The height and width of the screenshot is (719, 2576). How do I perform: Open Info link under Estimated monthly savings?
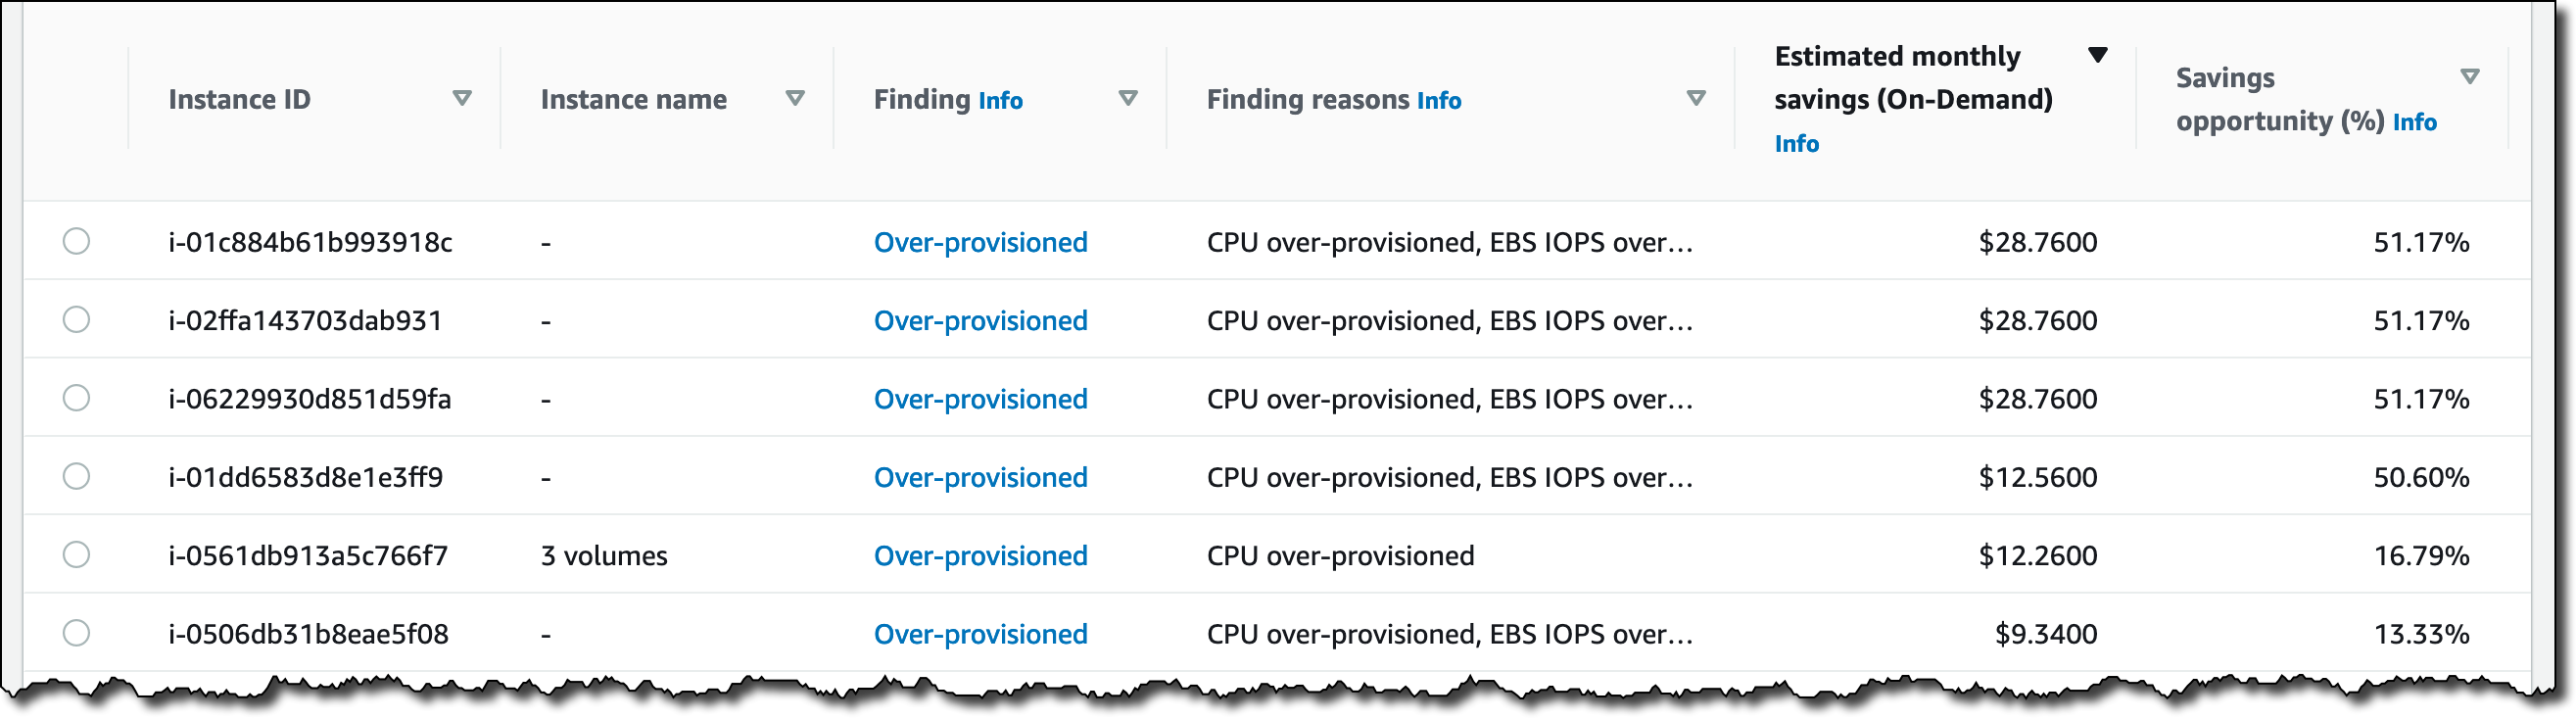(x=1797, y=144)
